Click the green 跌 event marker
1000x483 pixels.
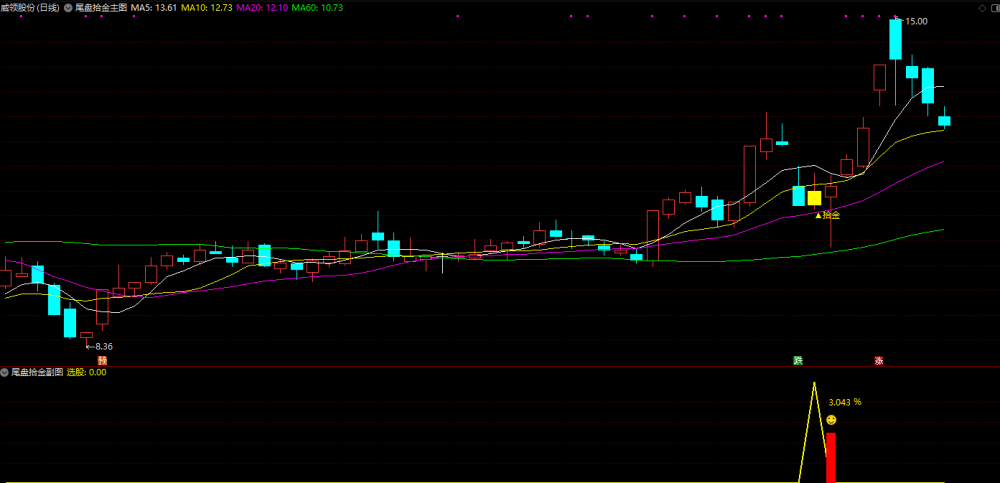coord(797,360)
